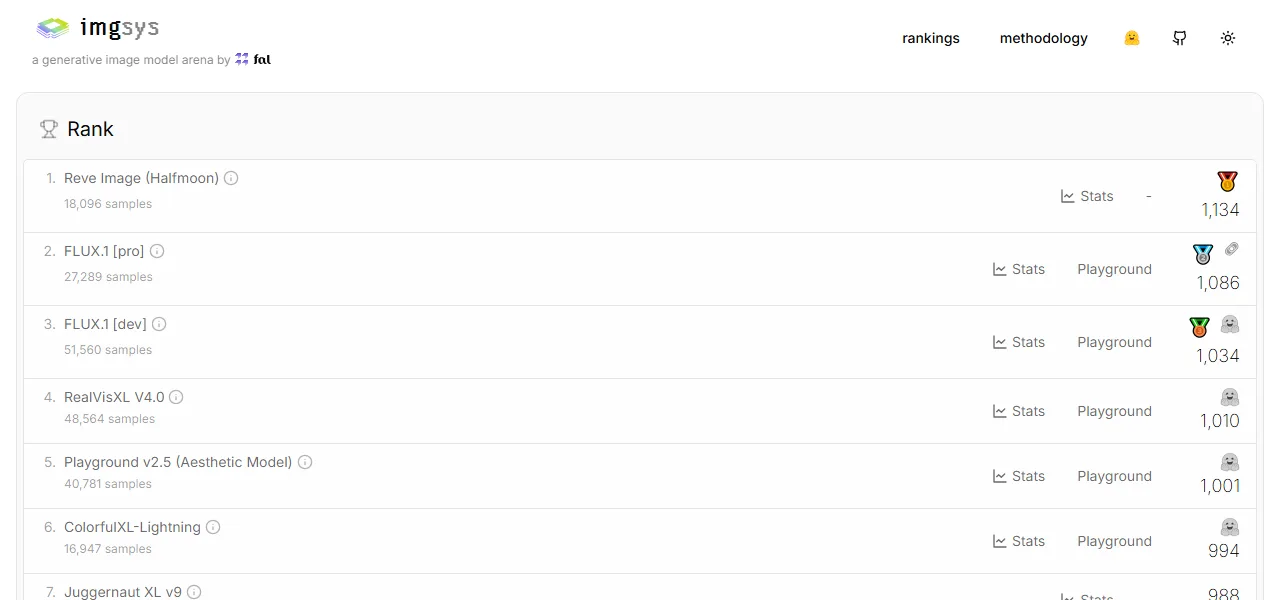Open the rankings menu item

931,38
